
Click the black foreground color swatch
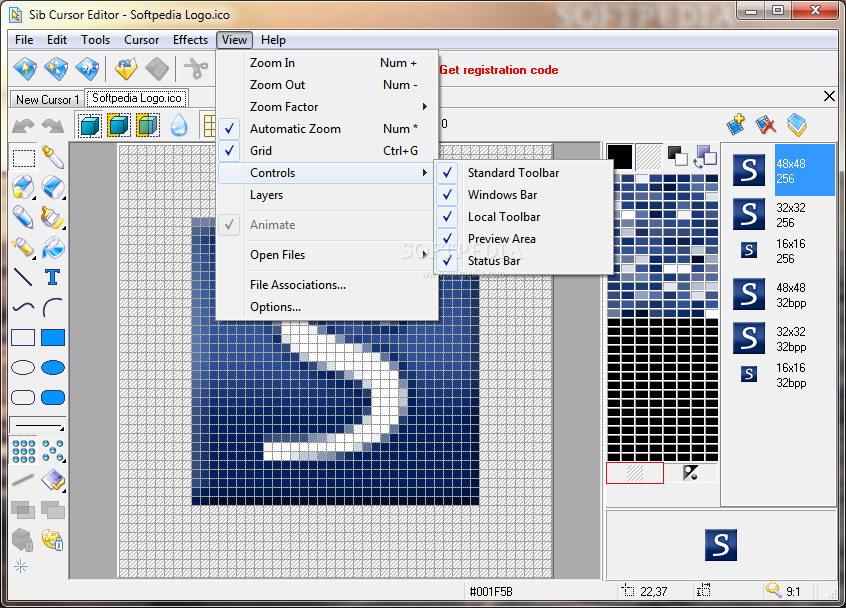click(x=620, y=157)
